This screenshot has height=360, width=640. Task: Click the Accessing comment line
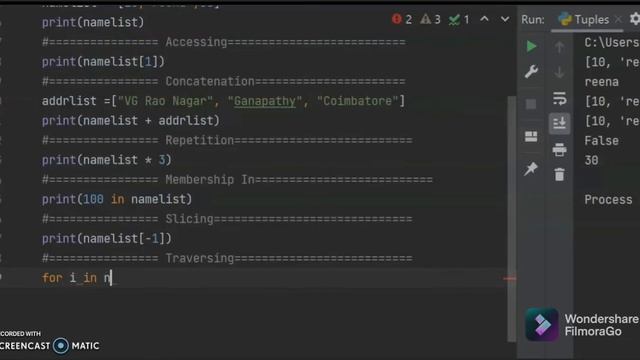click(x=224, y=42)
